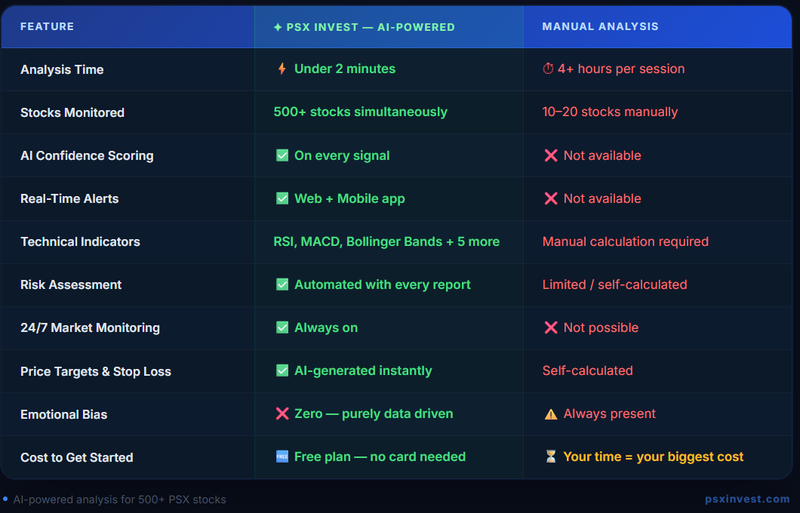Click the warning triangle beside Always present

pos(551,414)
